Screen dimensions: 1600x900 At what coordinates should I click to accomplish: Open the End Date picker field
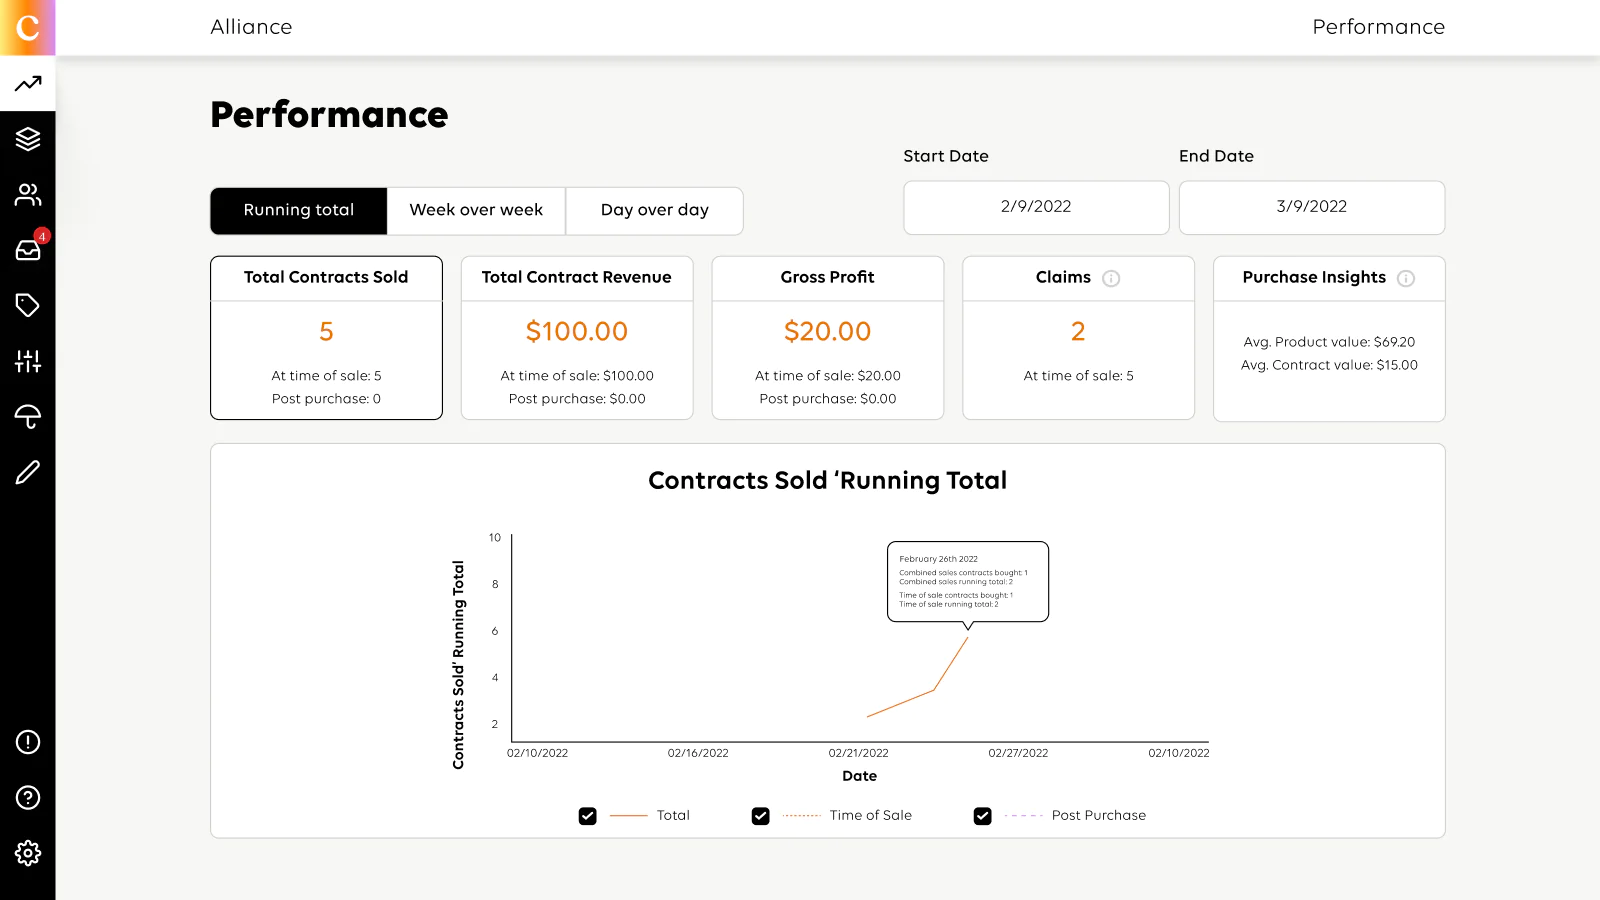tap(1311, 207)
